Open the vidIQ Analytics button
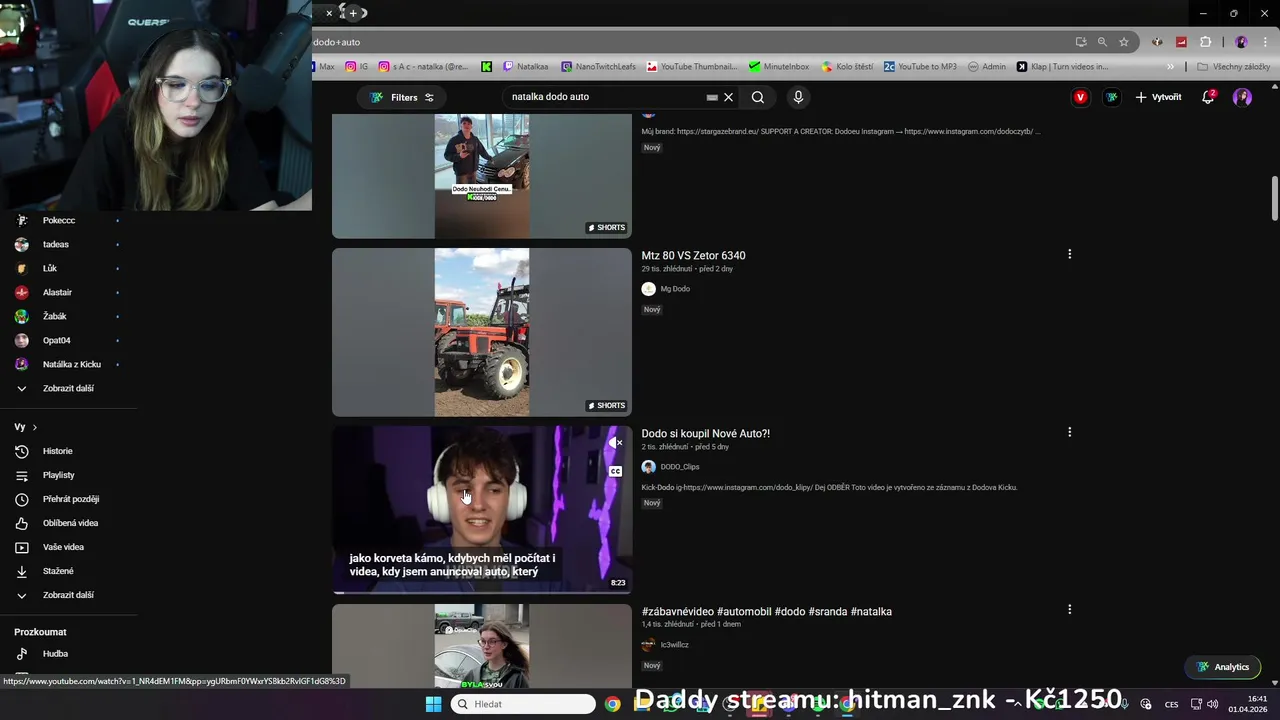This screenshot has height=720, width=1280. point(1222,667)
